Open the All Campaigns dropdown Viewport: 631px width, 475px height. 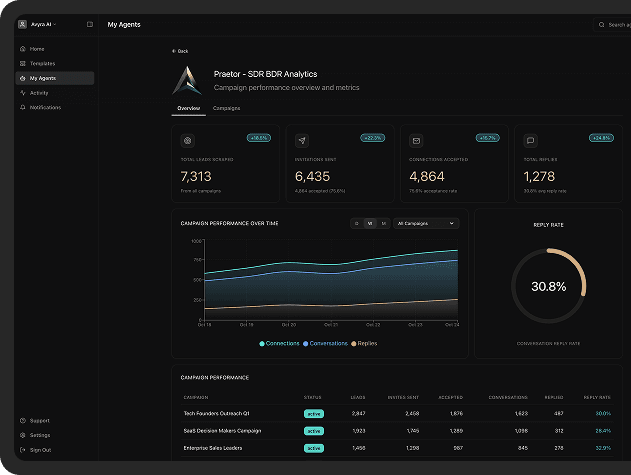tap(426, 223)
